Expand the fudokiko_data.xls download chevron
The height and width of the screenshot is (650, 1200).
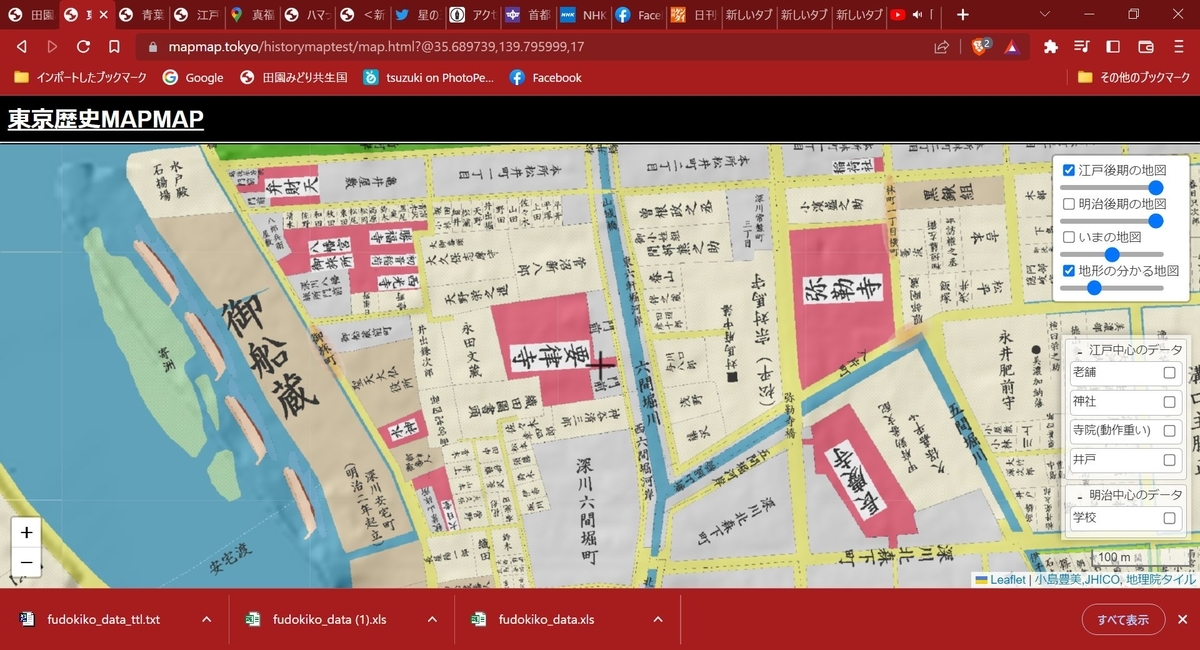pos(657,619)
